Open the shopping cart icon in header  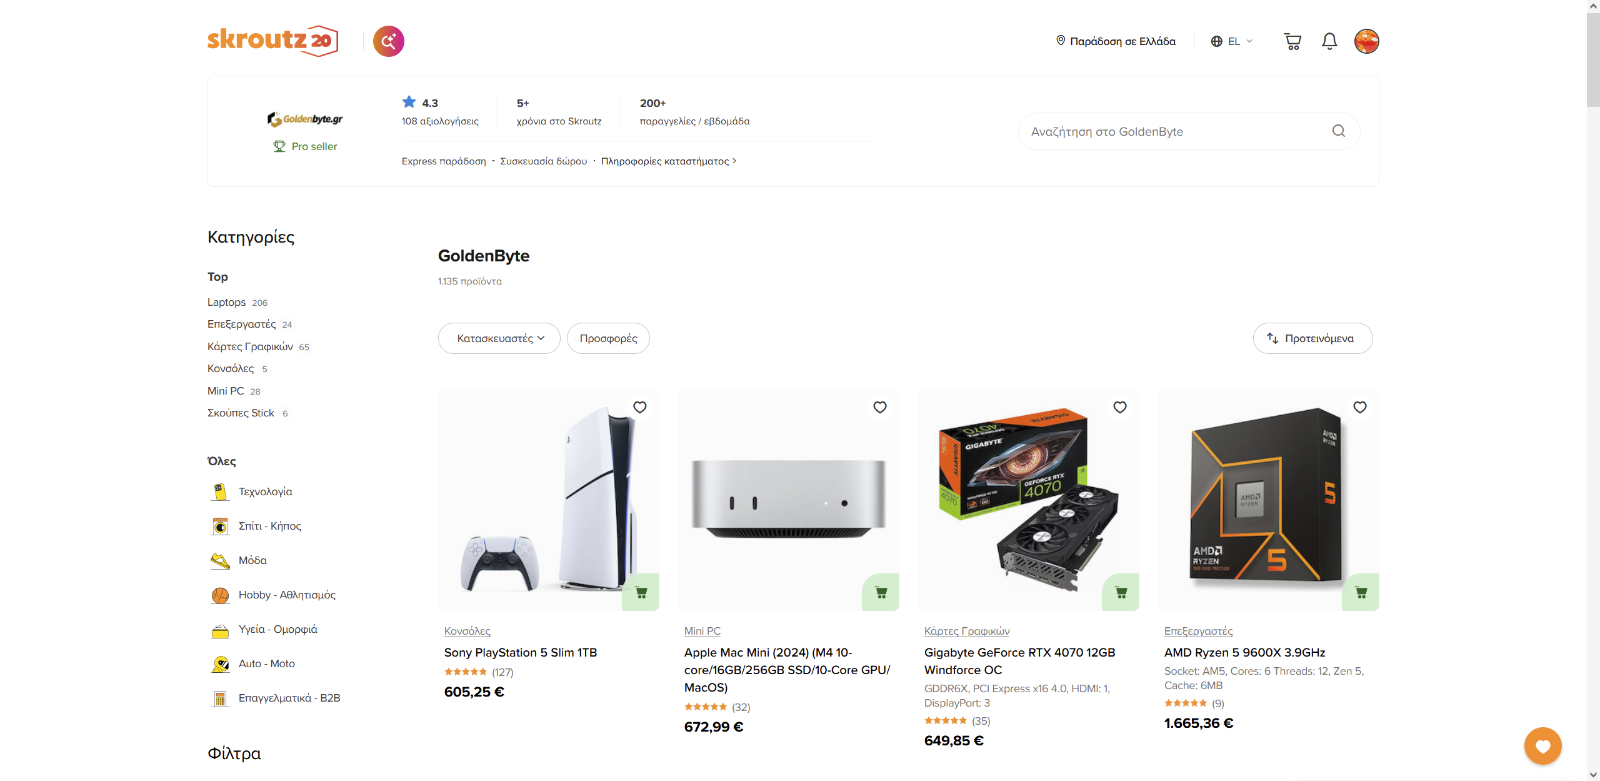click(x=1292, y=41)
